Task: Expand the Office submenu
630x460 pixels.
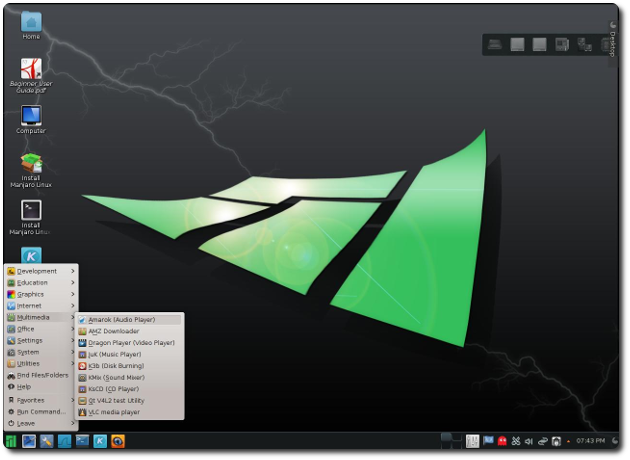Action: point(41,329)
